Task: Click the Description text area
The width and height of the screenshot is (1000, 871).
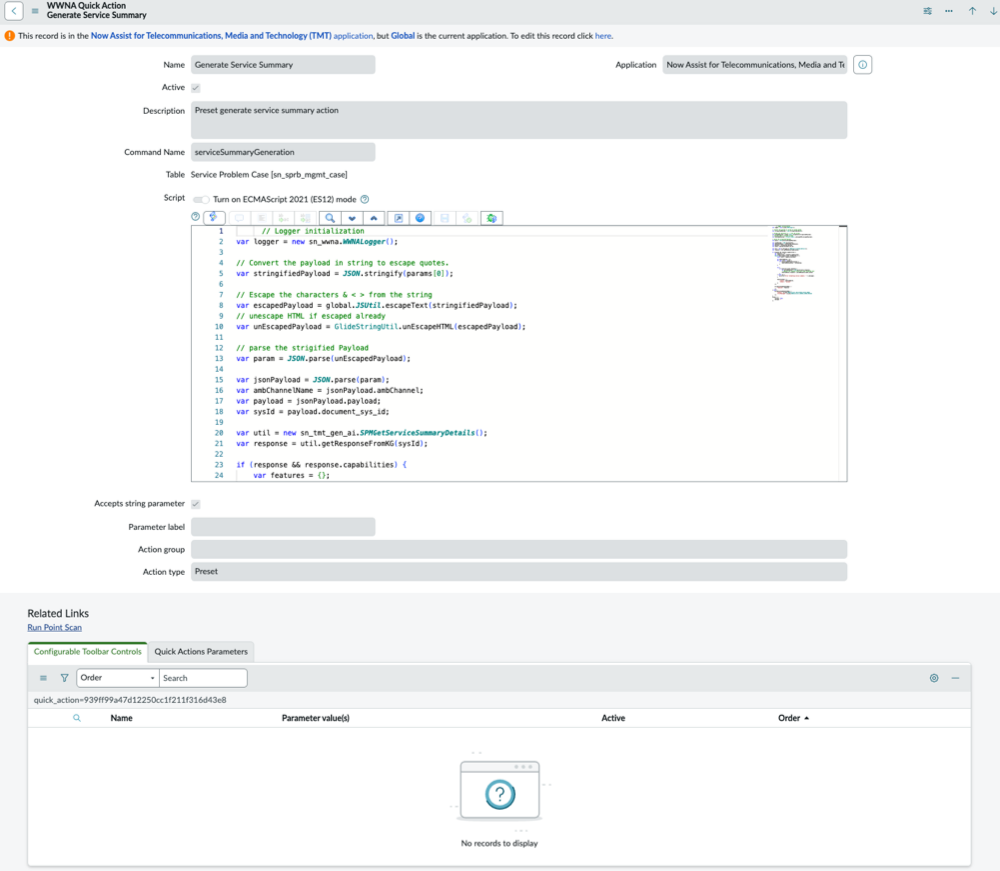Action: click(518, 120)
